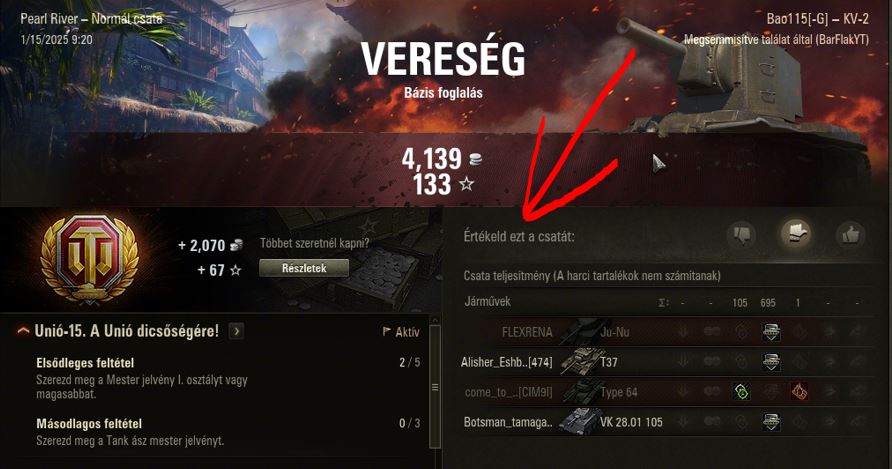Click the damage icon in the Ju-Nu row

[x=771, y=332]
